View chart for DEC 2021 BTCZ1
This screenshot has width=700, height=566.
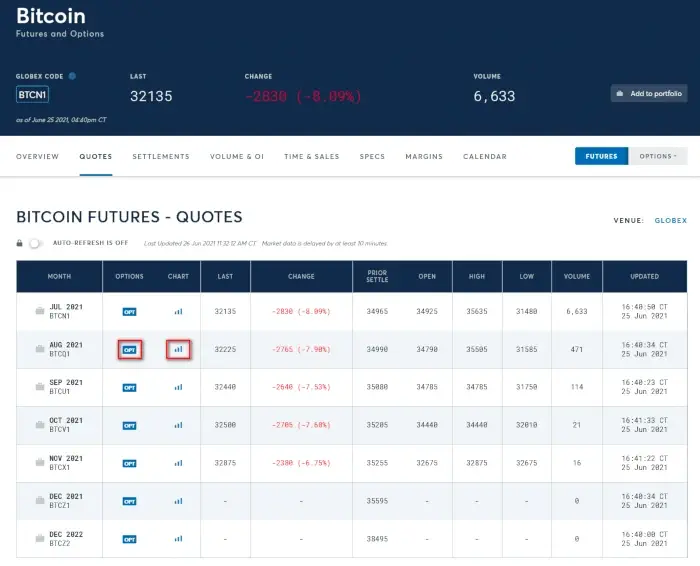coord(179,501)
